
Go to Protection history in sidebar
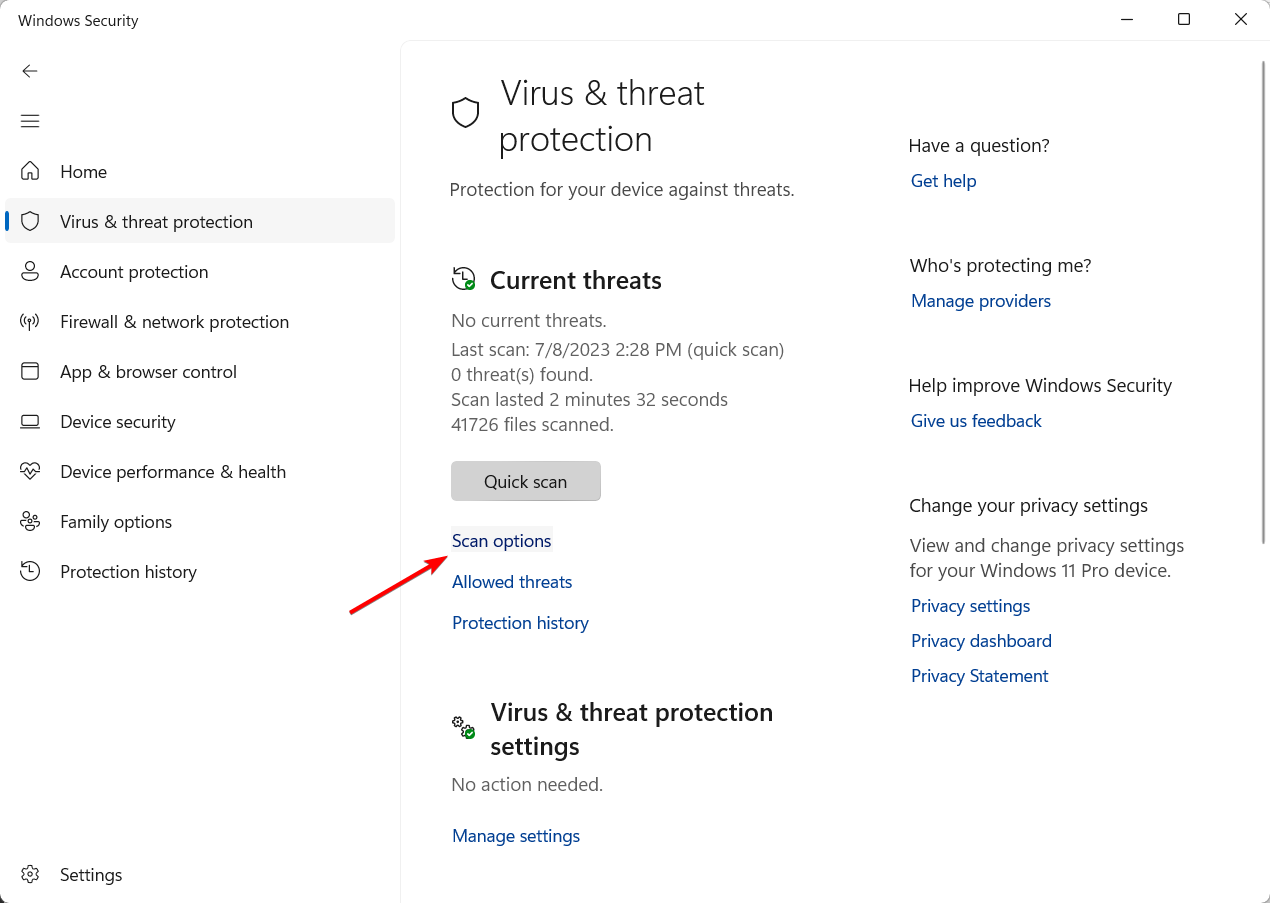128,572
